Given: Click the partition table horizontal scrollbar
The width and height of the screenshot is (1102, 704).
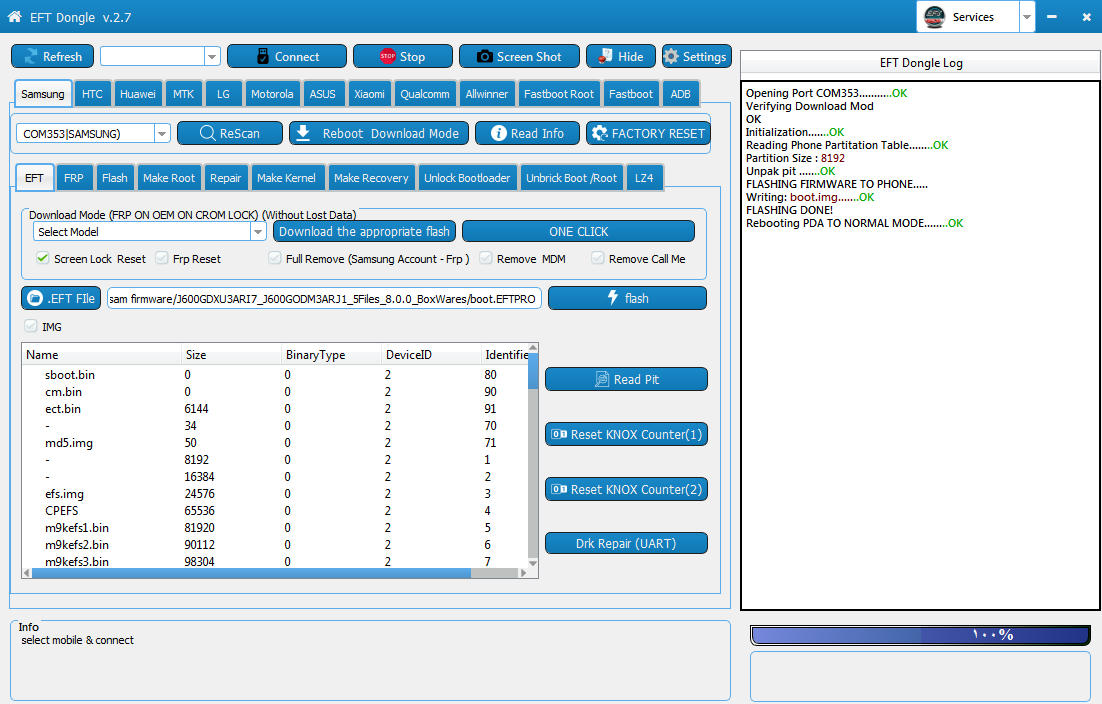Looking at the screenshot, I should (x=251, y=573).
